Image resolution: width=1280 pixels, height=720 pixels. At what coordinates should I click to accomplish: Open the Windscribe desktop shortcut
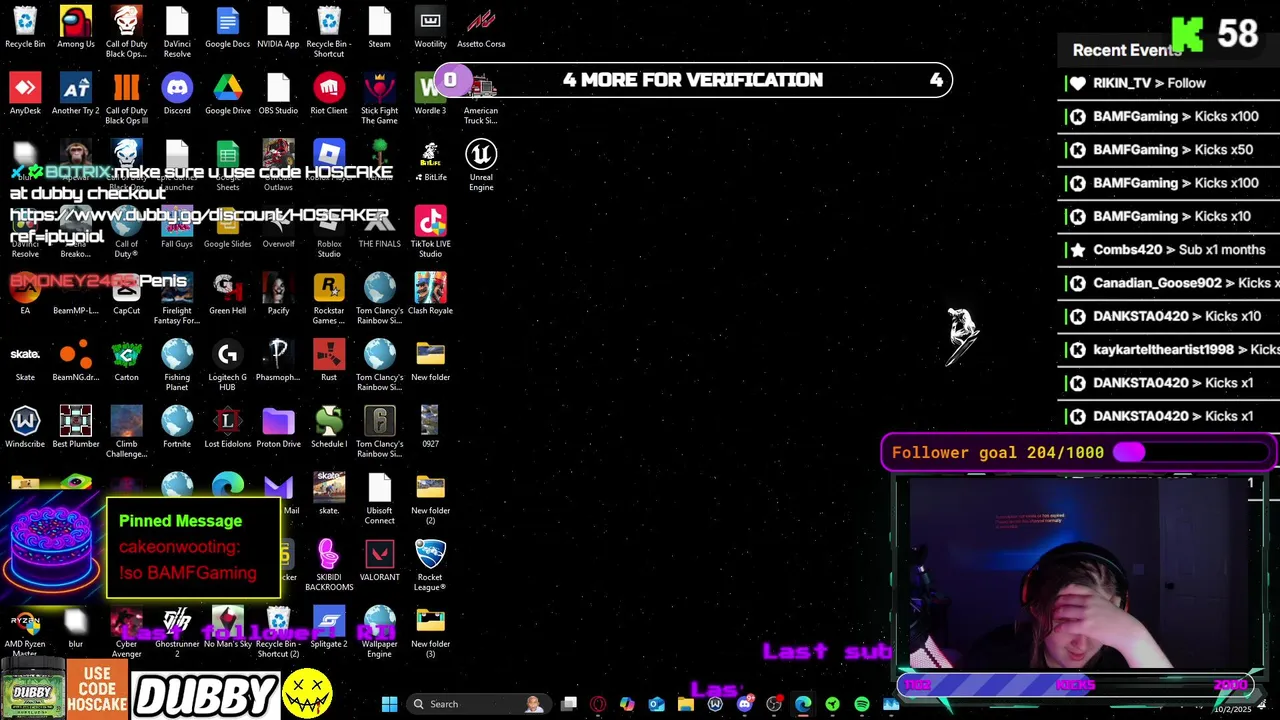pyautogui.click(x=25, y=427)
